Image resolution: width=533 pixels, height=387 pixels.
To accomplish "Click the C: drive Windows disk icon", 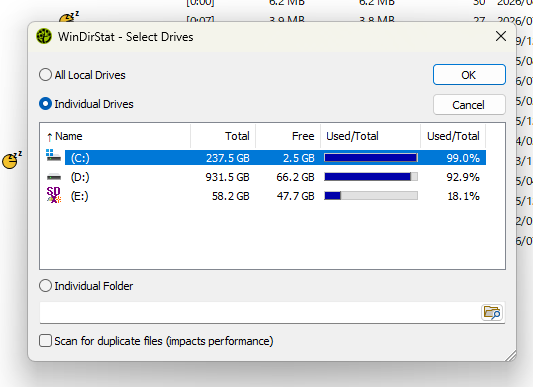I will click(x=53, y=155).
